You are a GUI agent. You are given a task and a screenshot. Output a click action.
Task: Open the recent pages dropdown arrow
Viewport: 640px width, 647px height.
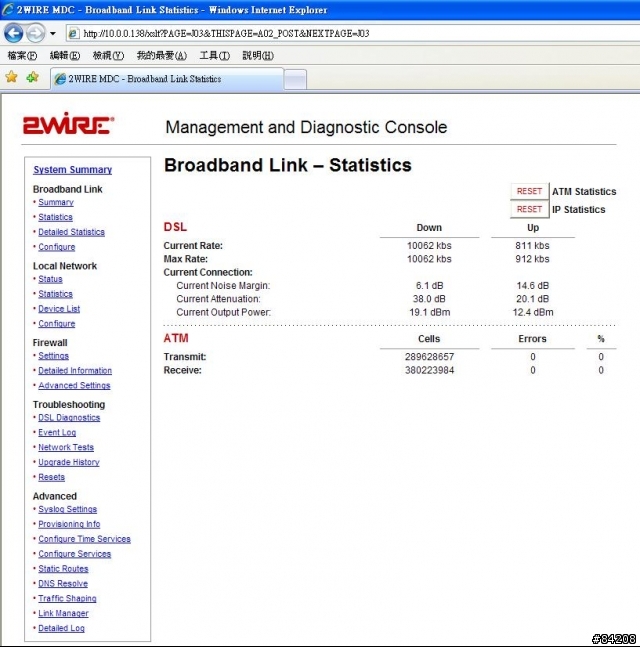53,34
